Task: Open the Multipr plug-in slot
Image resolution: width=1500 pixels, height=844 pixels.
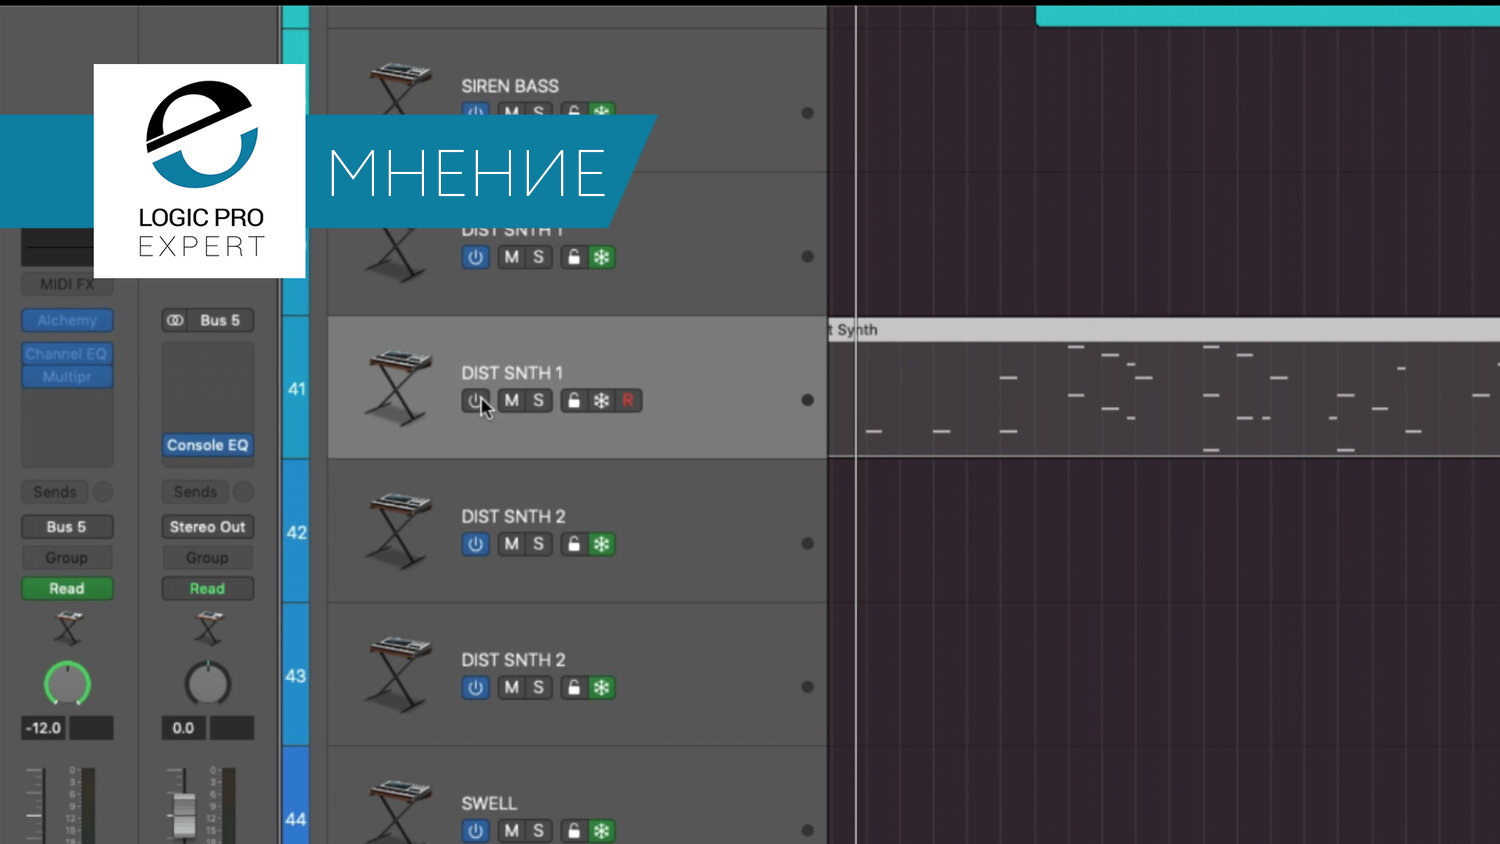Action: 67,377
